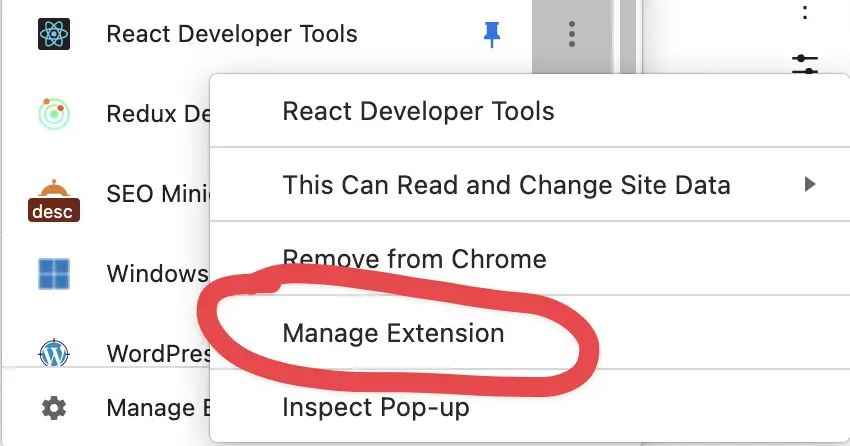Expand the site data submenu arrow
This screenshot has width=850, height=446.
tap(810, 184)
